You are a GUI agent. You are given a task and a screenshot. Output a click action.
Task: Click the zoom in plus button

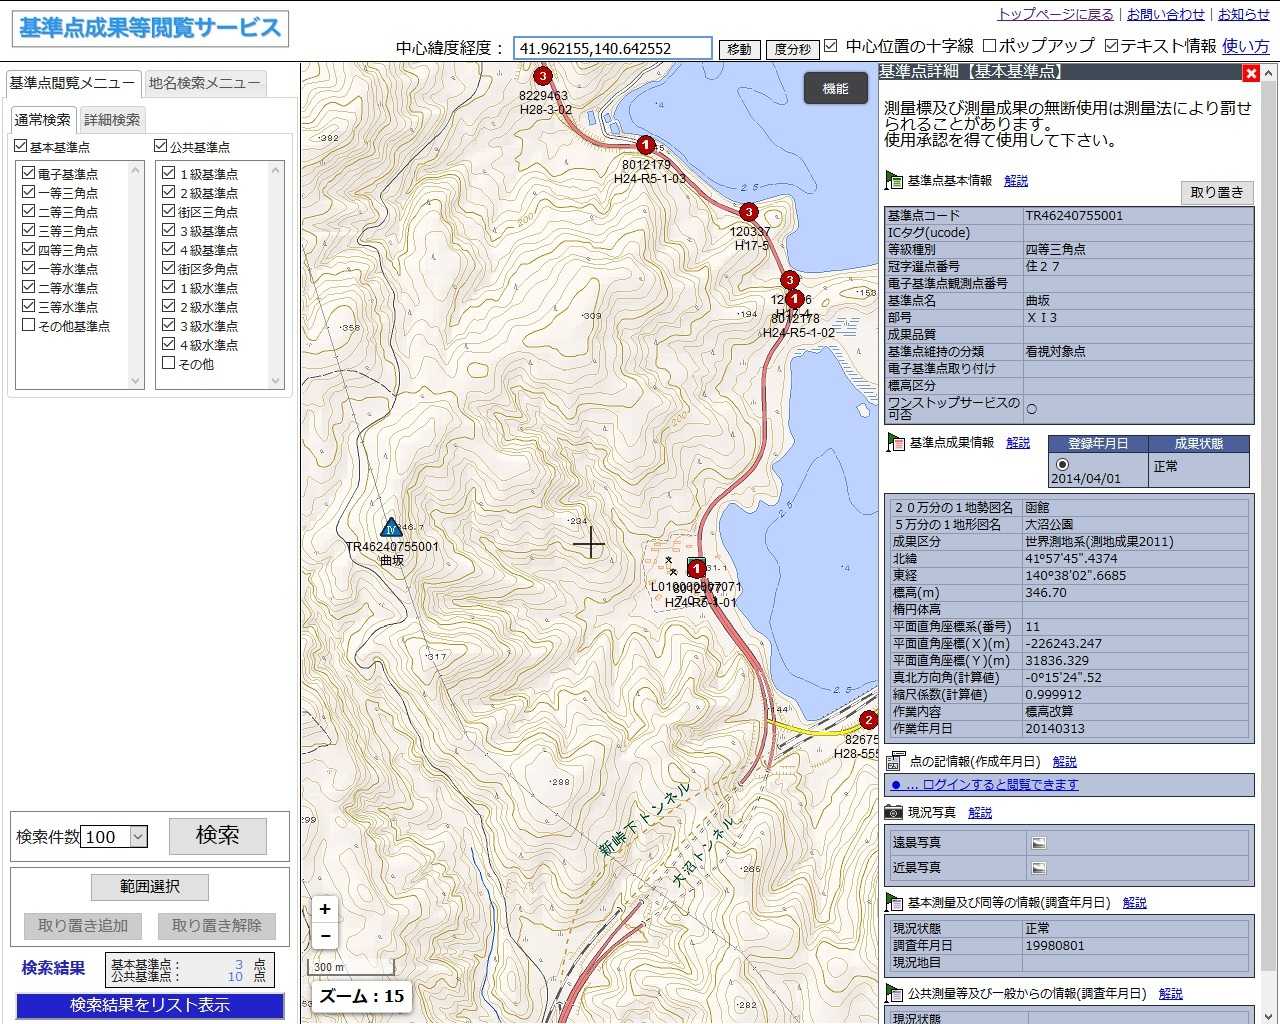(325, 909)
